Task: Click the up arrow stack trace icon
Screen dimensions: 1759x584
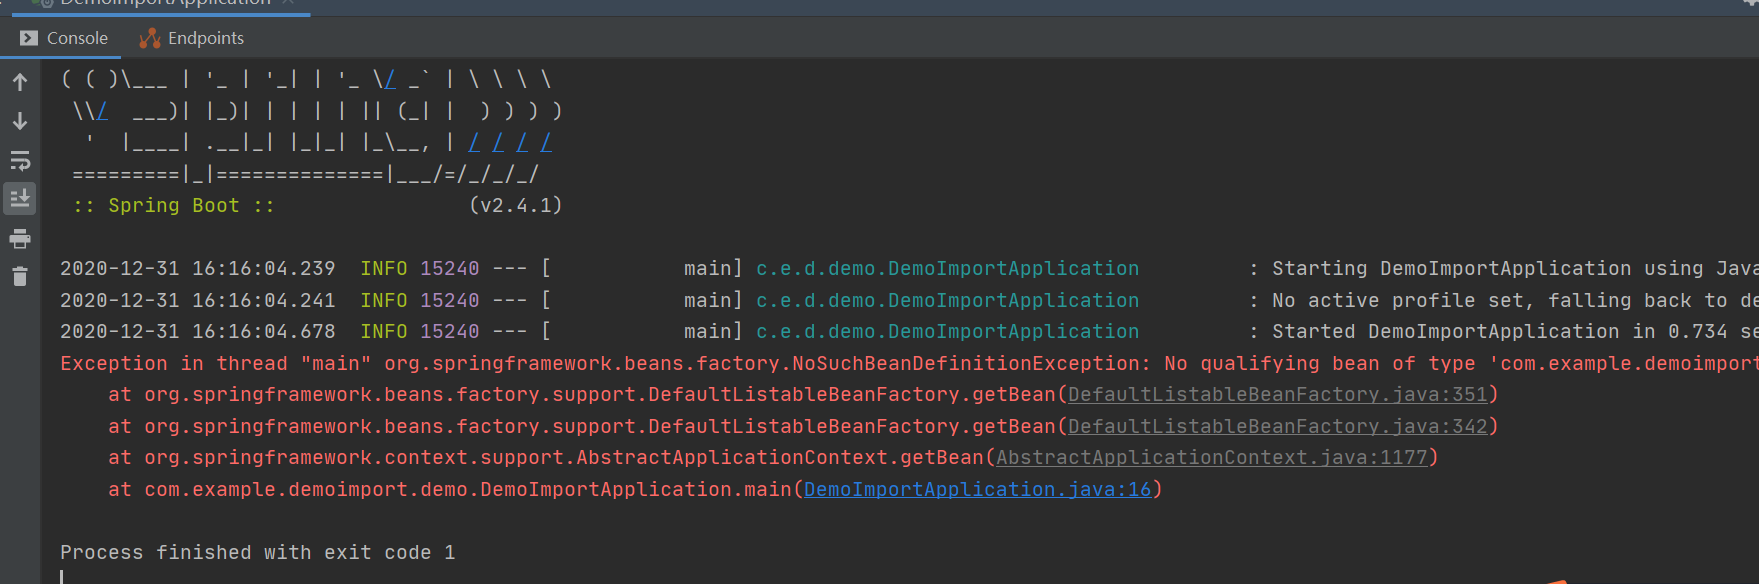Action: pos(20,82)
